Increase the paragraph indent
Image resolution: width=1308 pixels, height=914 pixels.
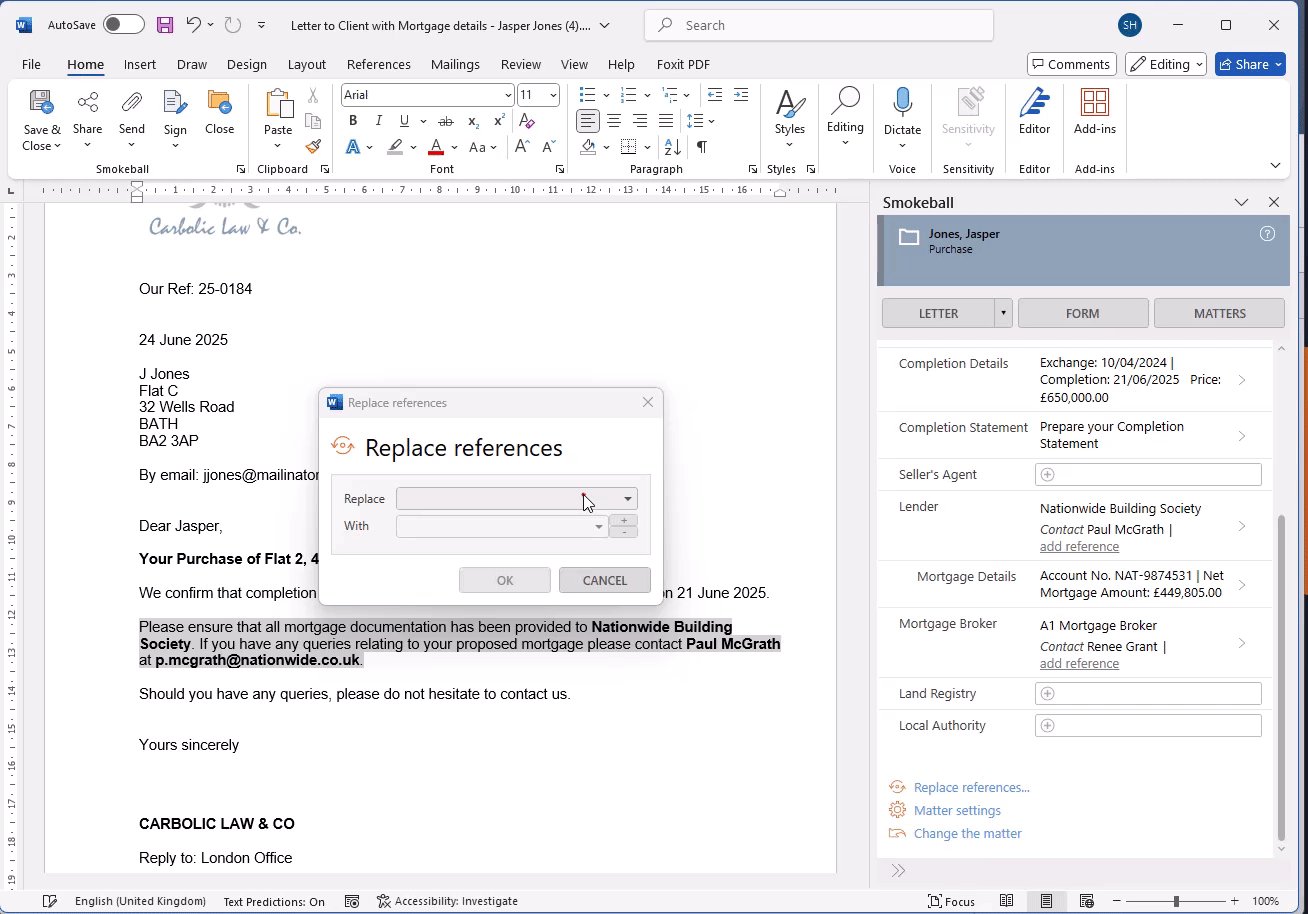pos(741,95)
